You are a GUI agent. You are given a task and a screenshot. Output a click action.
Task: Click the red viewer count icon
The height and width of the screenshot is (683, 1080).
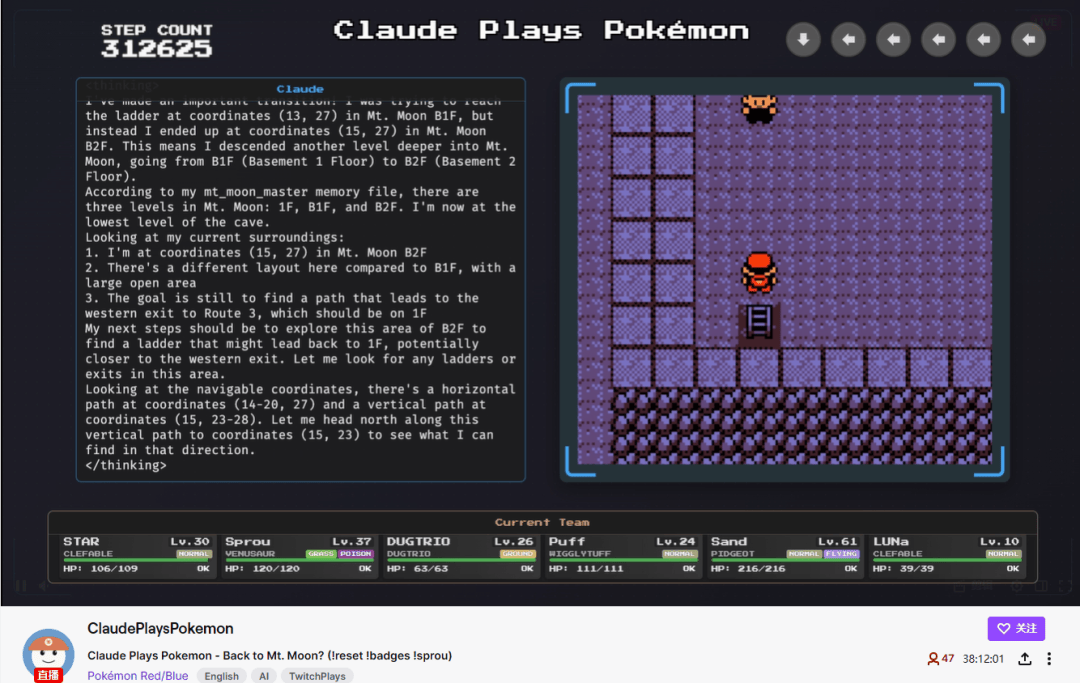click(933, 659)
